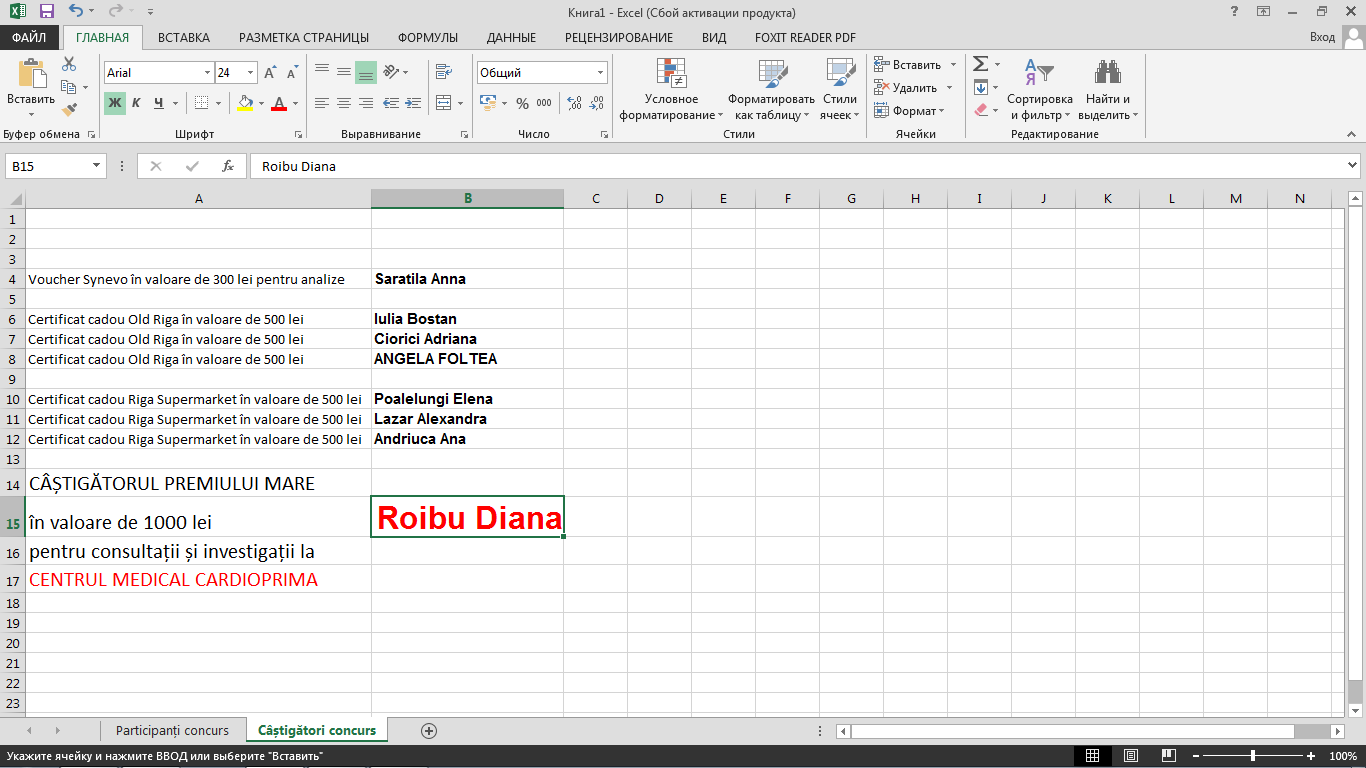Toggle Bold (Ж) formatting

coord(115,102)
